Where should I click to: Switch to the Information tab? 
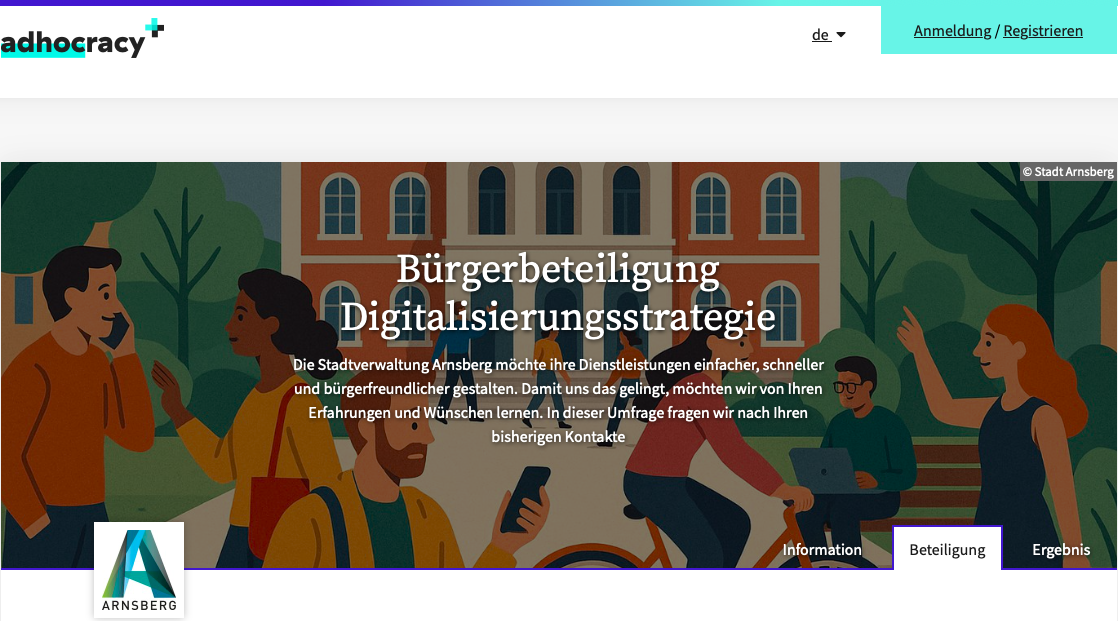coord(821,550)
